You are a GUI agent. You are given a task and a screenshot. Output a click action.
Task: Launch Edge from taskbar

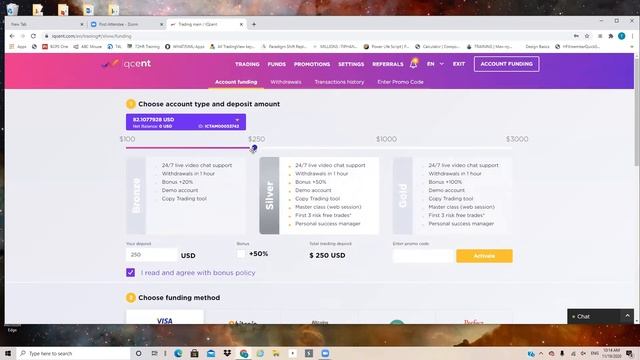point(178,353)
